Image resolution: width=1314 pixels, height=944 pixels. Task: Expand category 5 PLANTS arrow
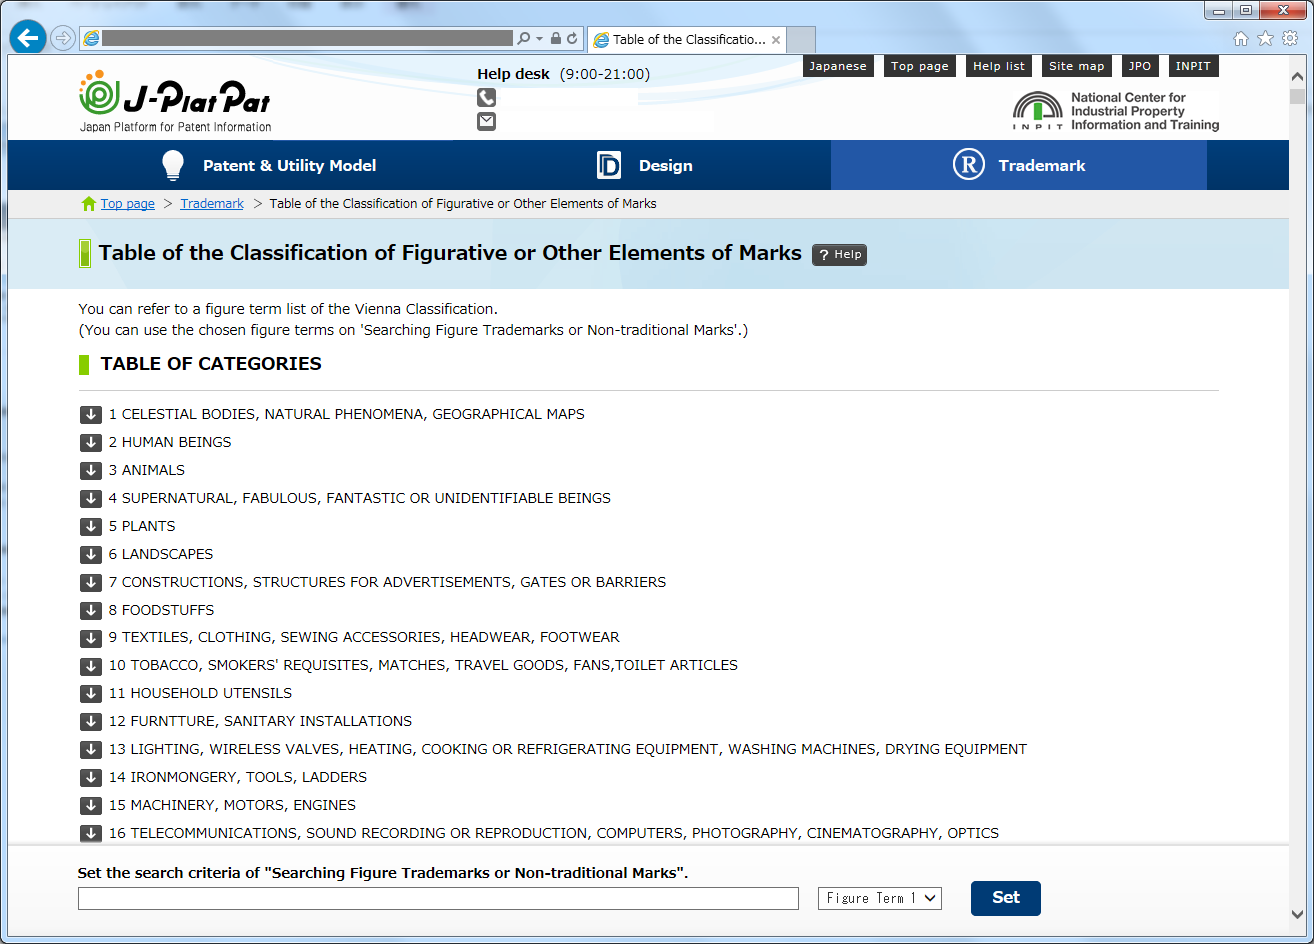tap(91, 526)
